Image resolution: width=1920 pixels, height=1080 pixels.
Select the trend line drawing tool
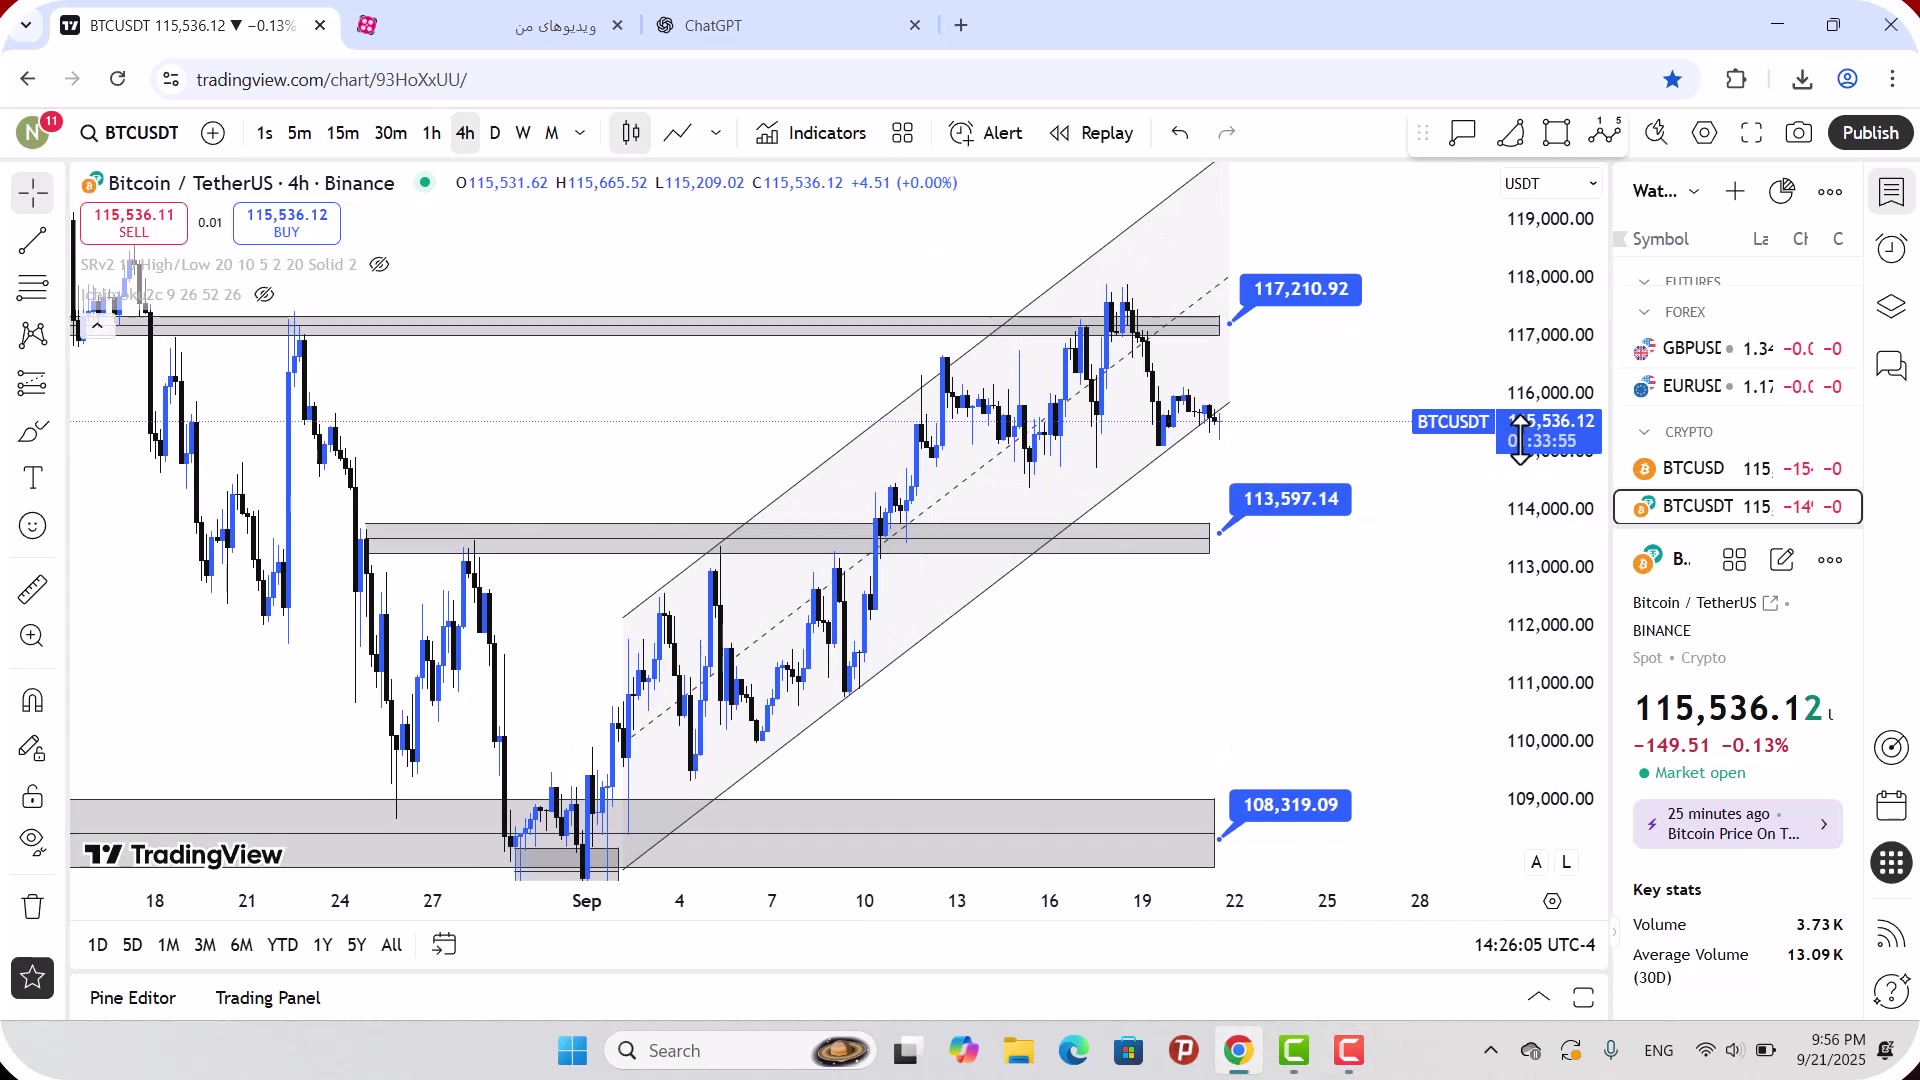click(x=32, y=240)
